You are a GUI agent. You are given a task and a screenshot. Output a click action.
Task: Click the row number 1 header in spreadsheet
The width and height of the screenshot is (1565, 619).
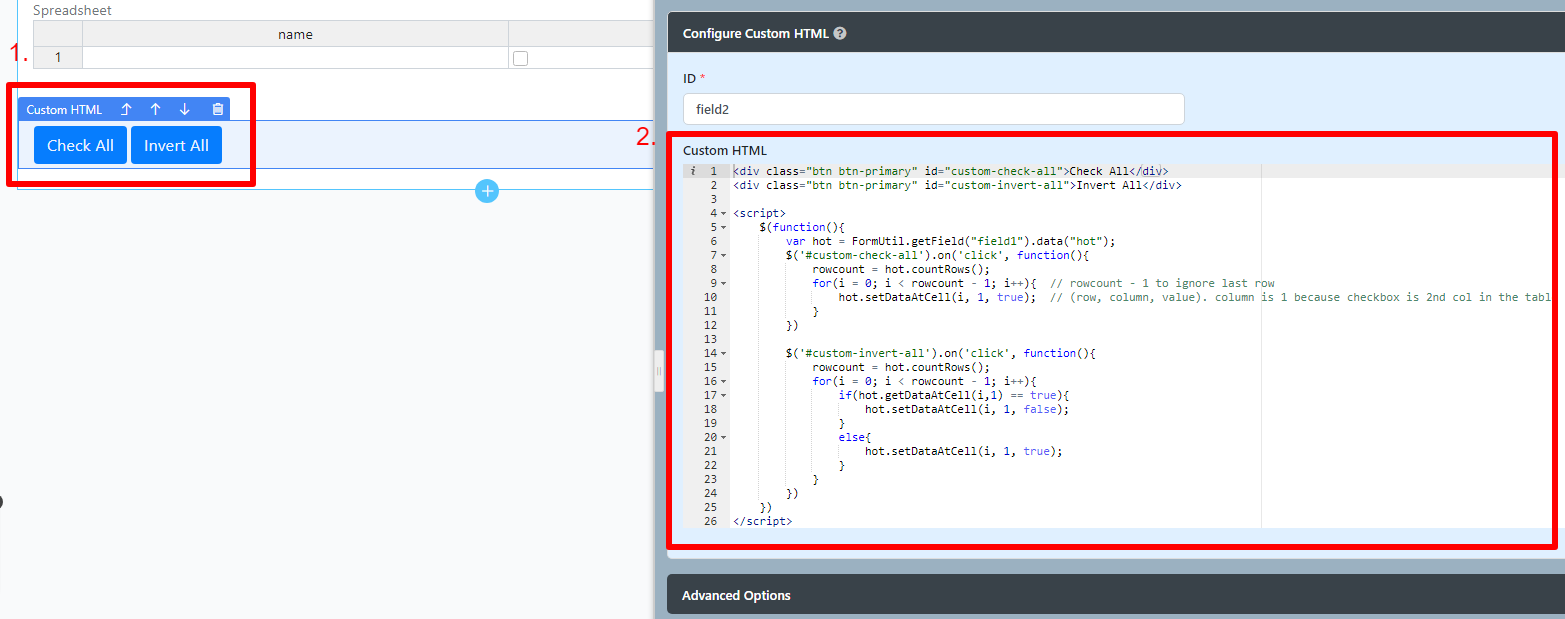click(x=58, y=58)
